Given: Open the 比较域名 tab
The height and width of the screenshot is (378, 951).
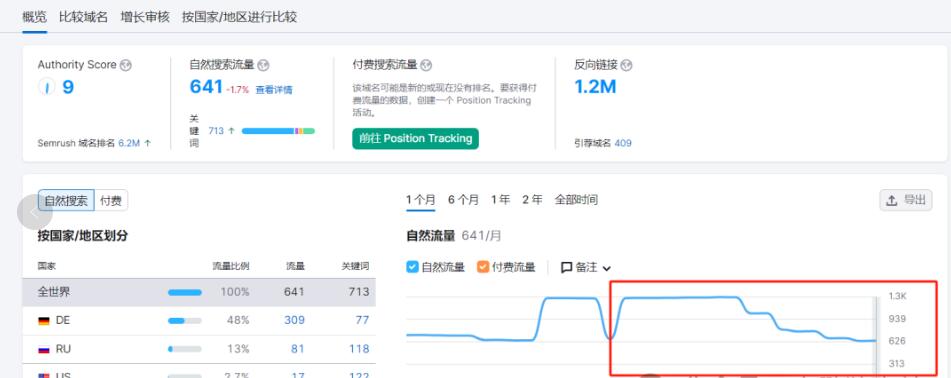Looking at the screenshot, I should [83, 17].
